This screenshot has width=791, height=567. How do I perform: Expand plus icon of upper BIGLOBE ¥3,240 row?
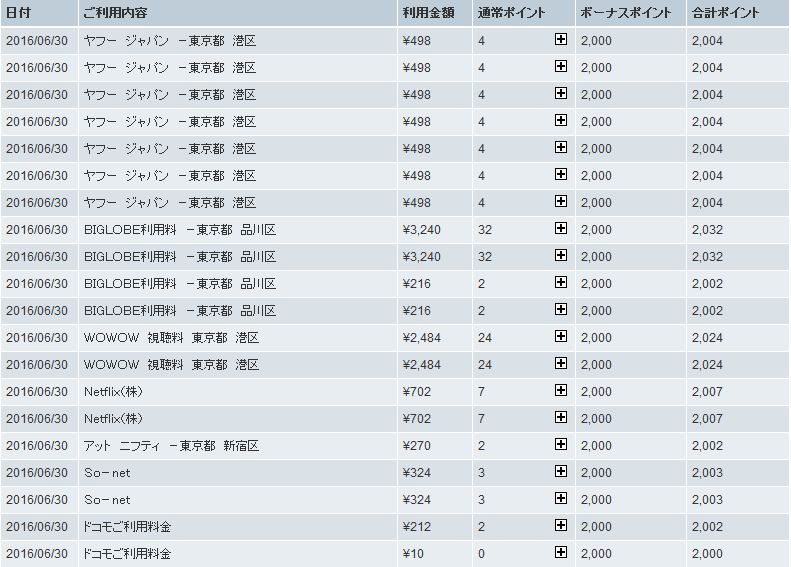click(x=560, y=229)
